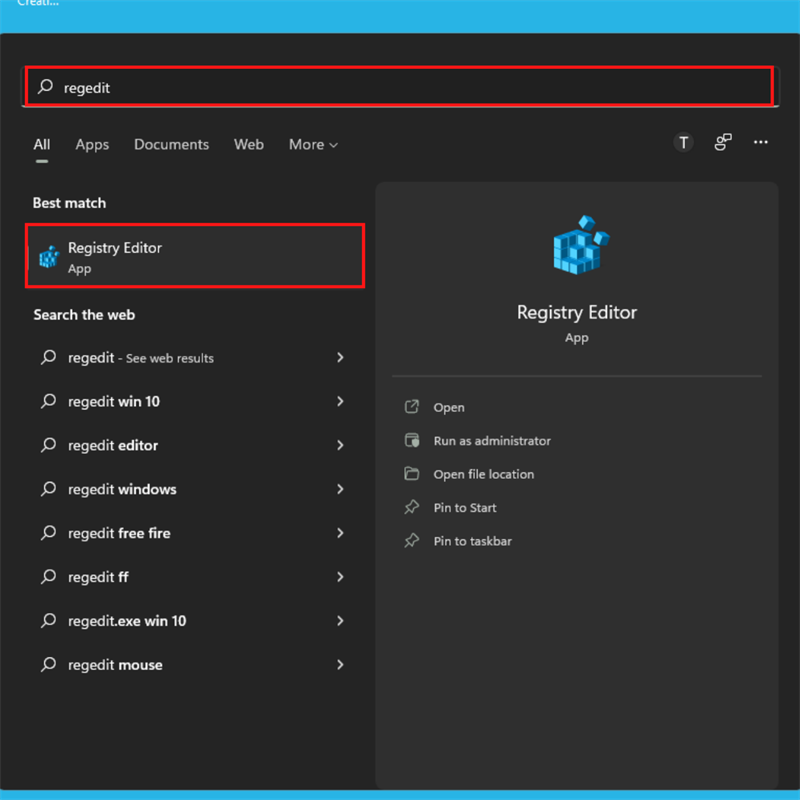Click the T account avatar

point(683,142)
